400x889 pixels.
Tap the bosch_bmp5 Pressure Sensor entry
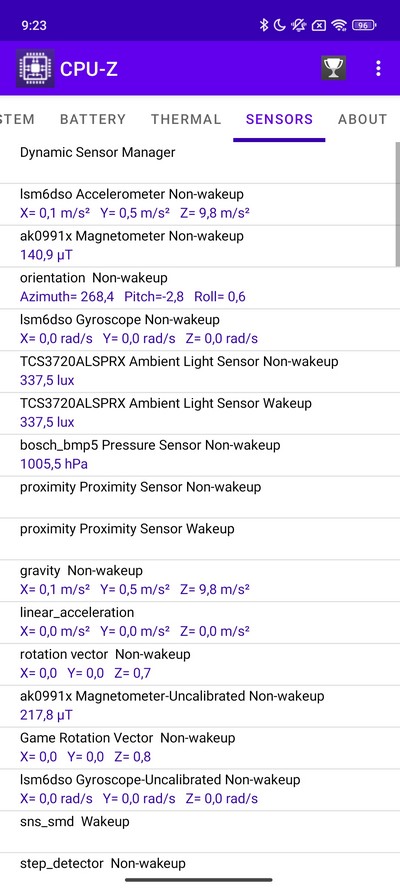pos(200,455)
